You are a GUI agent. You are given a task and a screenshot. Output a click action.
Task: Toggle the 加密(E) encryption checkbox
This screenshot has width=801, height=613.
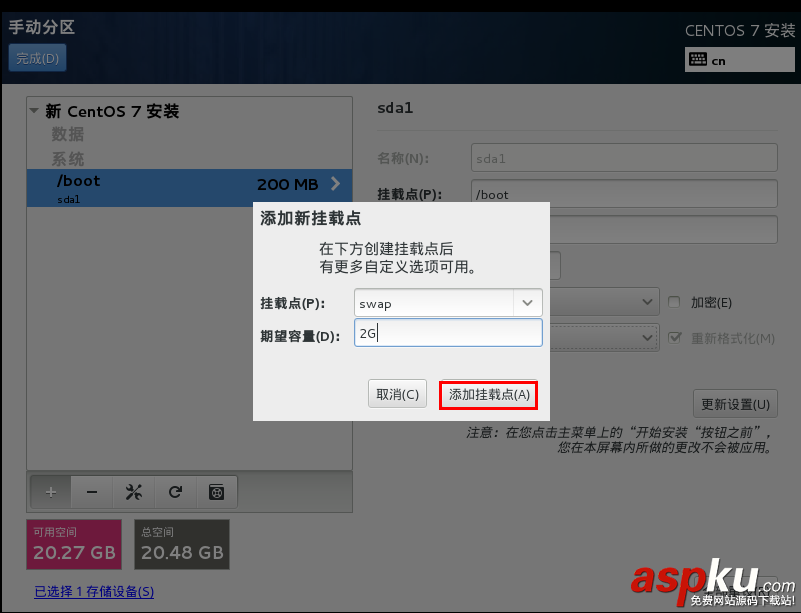pos(674,302)
